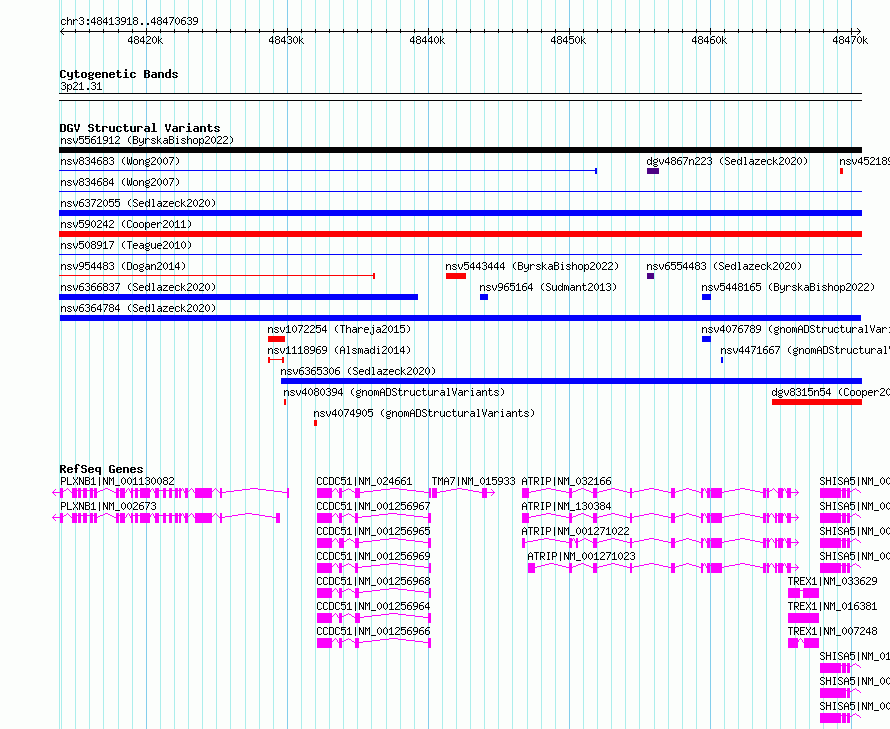The image size is (890, 729).
Task: Click the nsv6366837 blue variant bar
Action: [x=238, y=297]
